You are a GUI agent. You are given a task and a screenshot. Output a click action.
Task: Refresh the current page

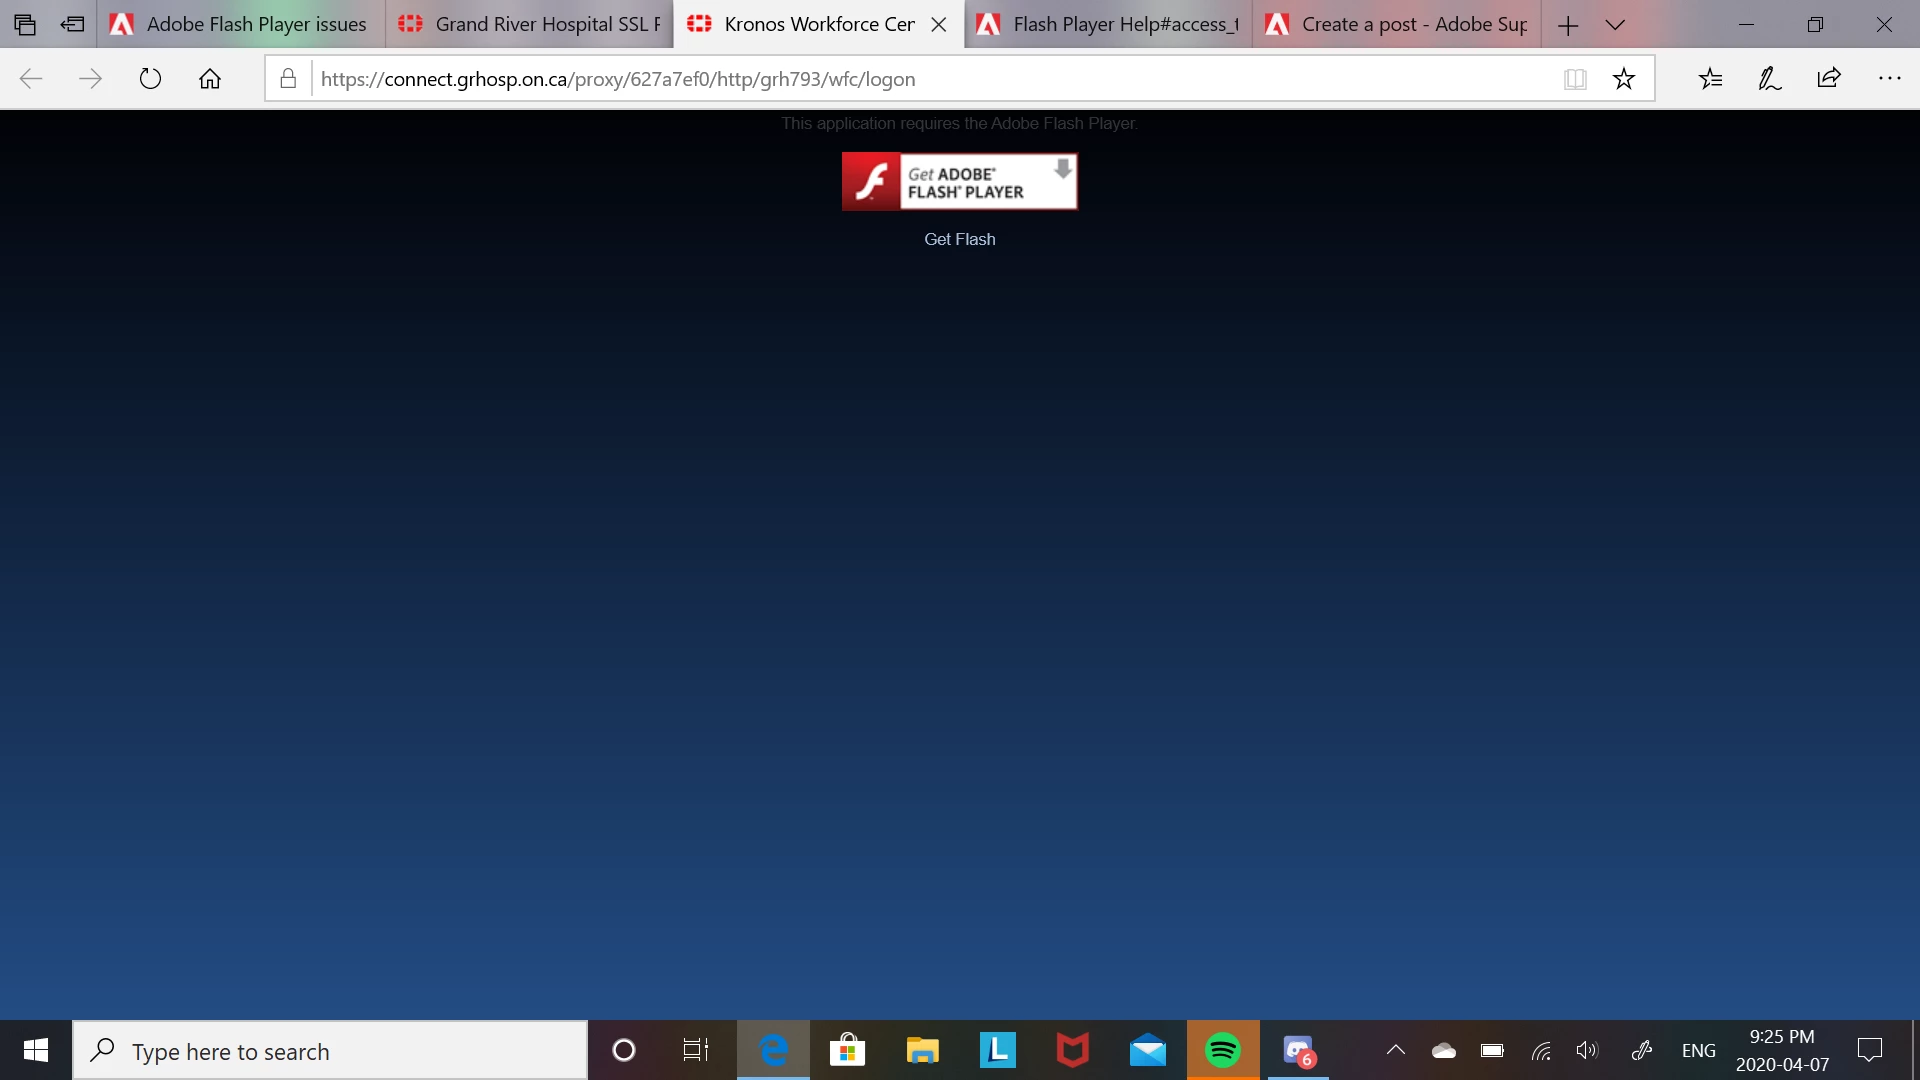[150, 79]
